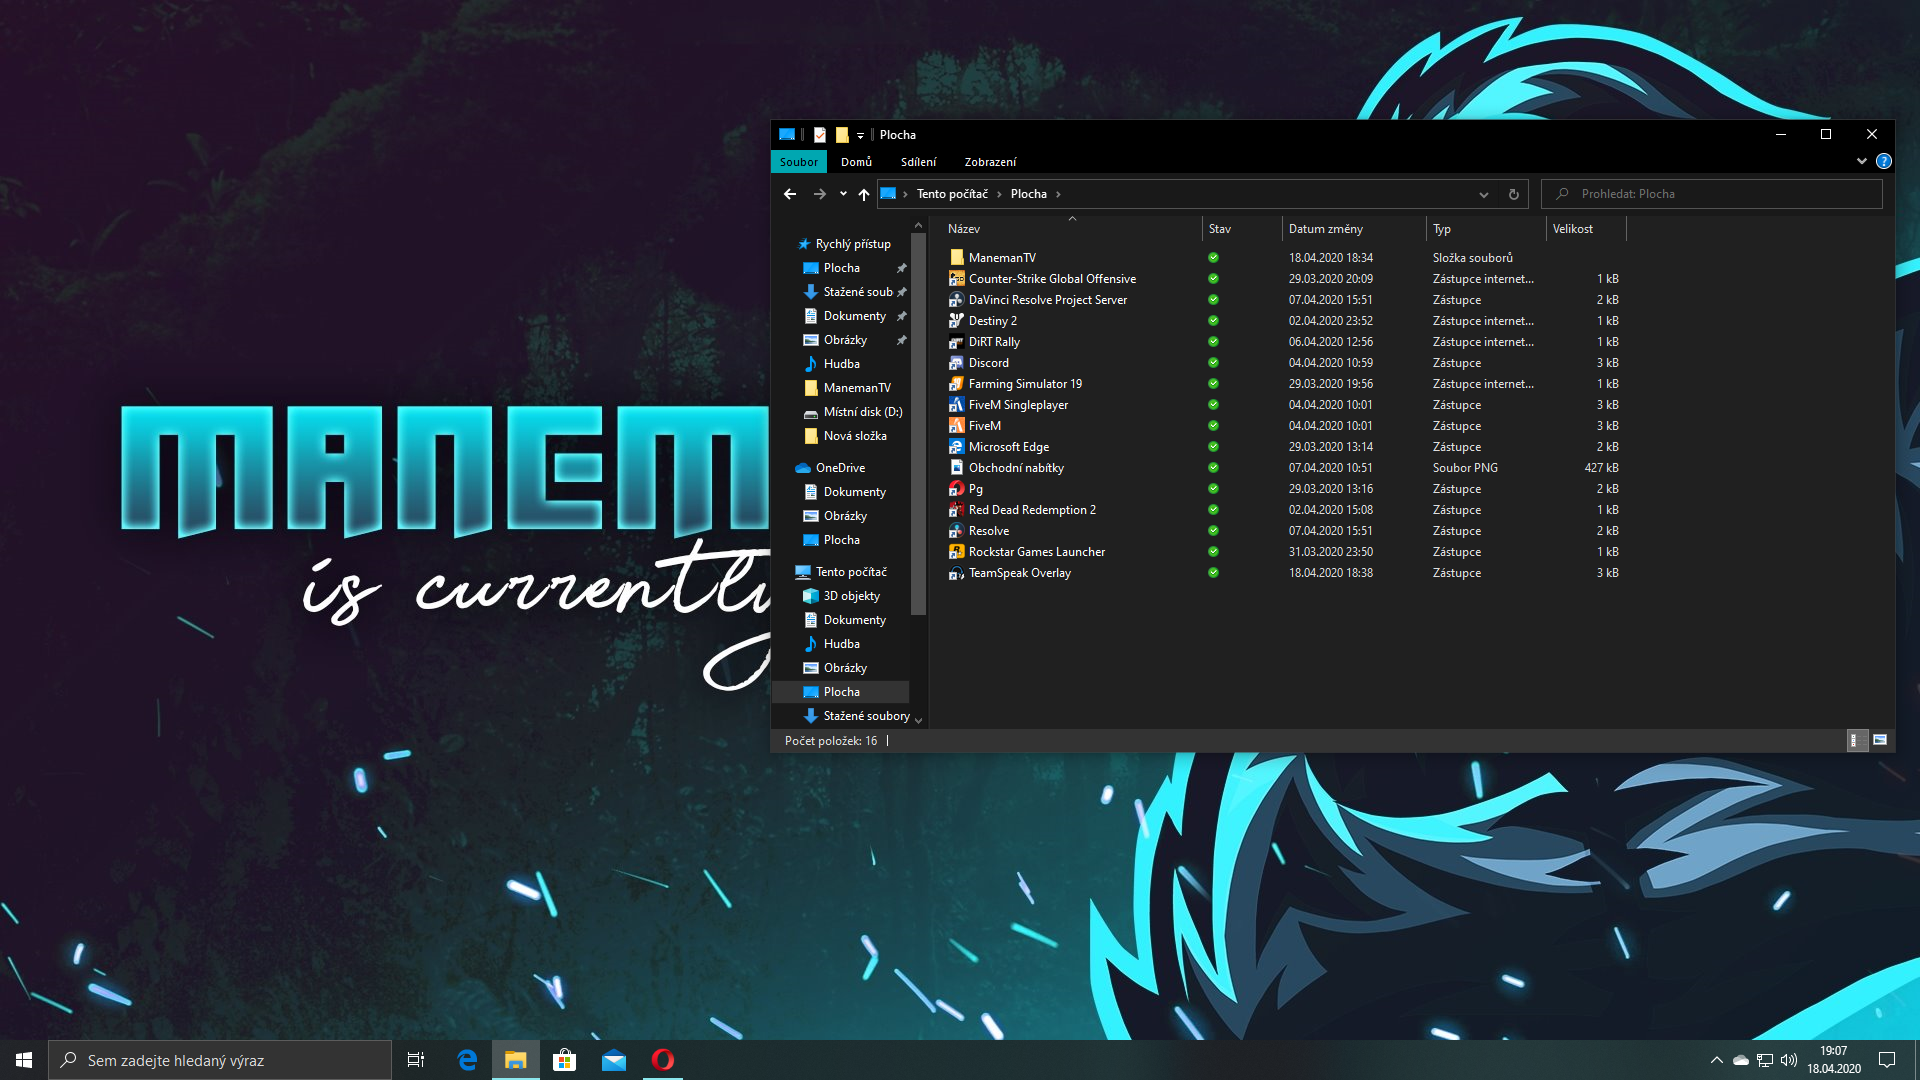
Task: Go up one folder level arrow
Action: 864,194
